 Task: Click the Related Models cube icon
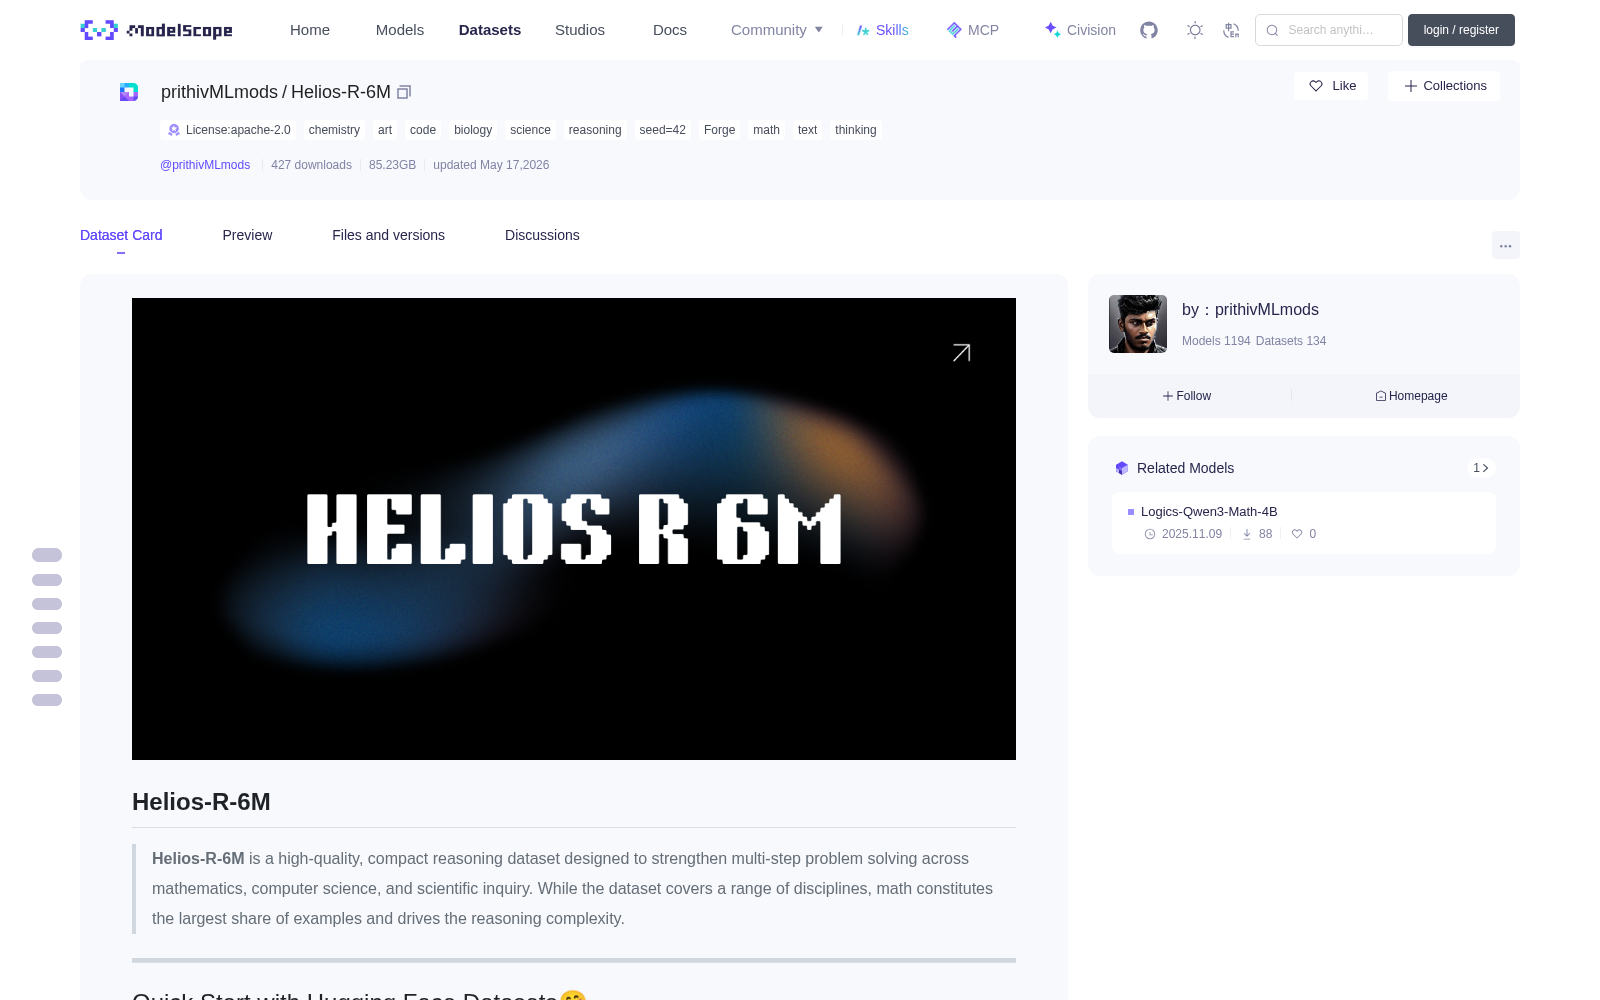point(1122,468)
